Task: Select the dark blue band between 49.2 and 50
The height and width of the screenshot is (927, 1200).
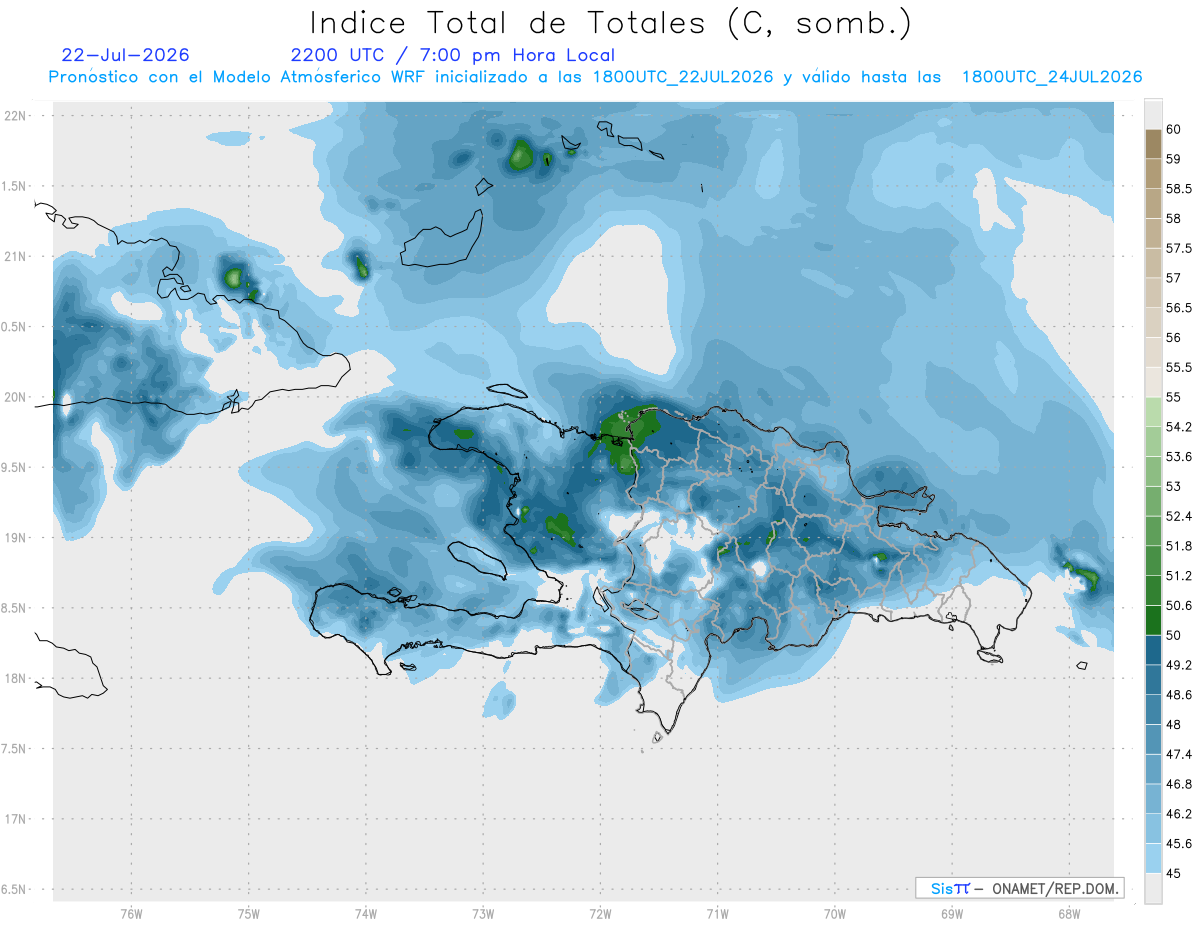Action: 1153,650
